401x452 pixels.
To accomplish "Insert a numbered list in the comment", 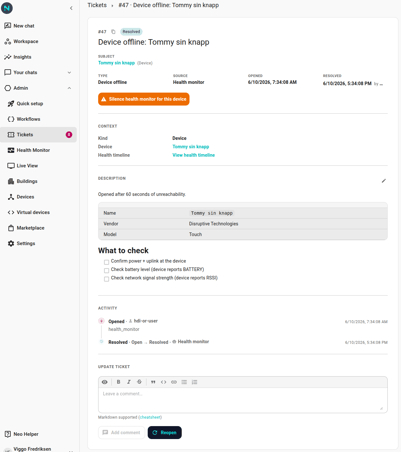I will (x=195, y=382).
